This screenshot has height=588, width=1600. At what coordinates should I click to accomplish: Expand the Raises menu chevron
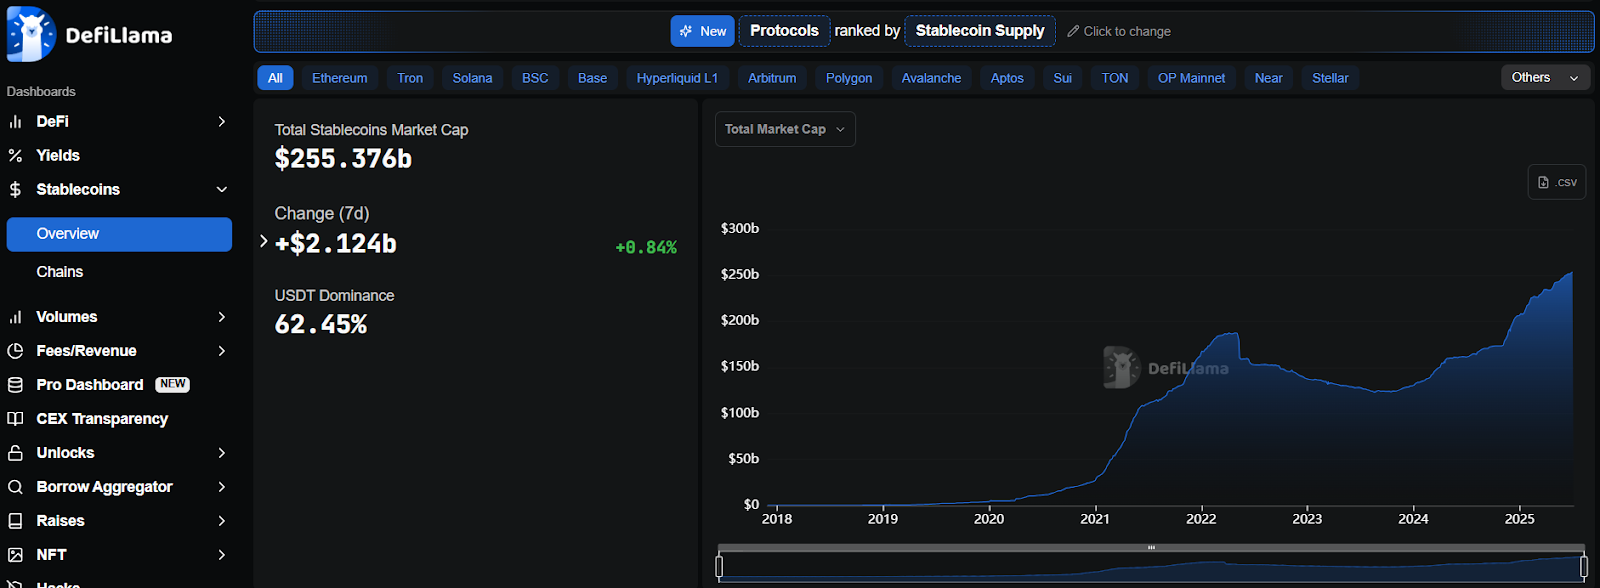click(x=222, y=521)
